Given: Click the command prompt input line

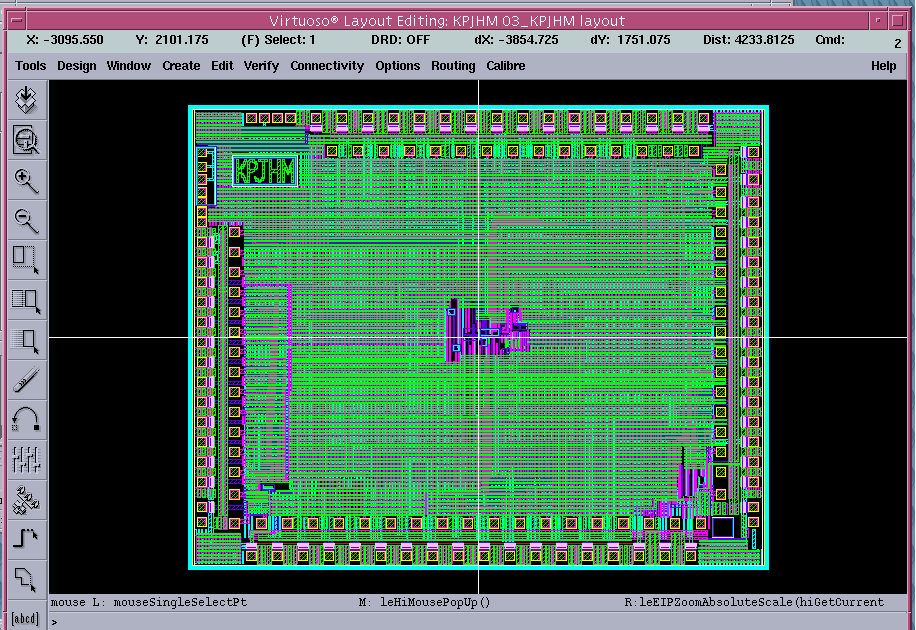Looking at the screenshot, I should pos(478,621).
